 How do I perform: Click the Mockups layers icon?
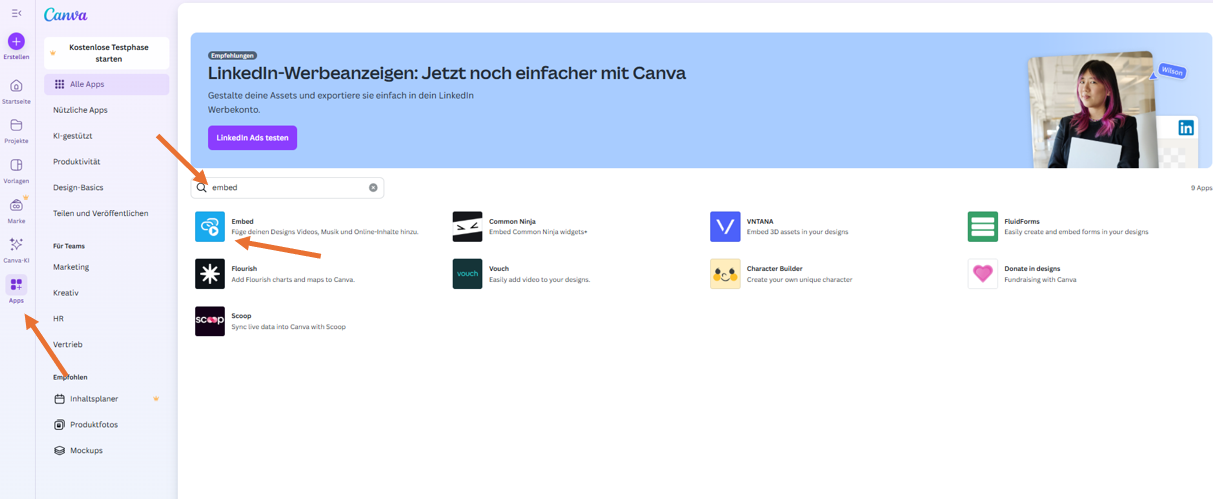click(x=59, y=451)
